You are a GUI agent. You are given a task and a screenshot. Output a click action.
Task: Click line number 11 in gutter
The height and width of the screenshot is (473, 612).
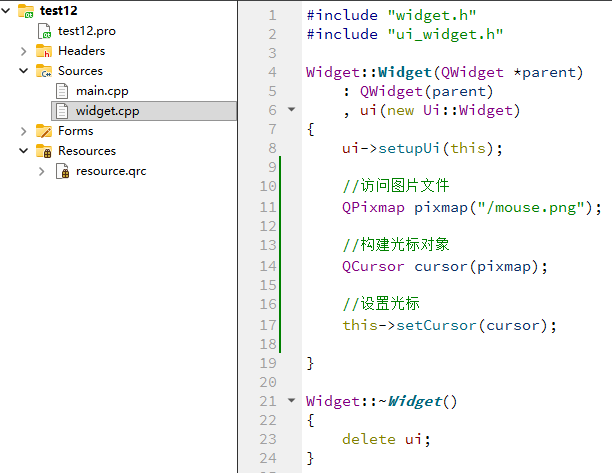pos(268,207)
